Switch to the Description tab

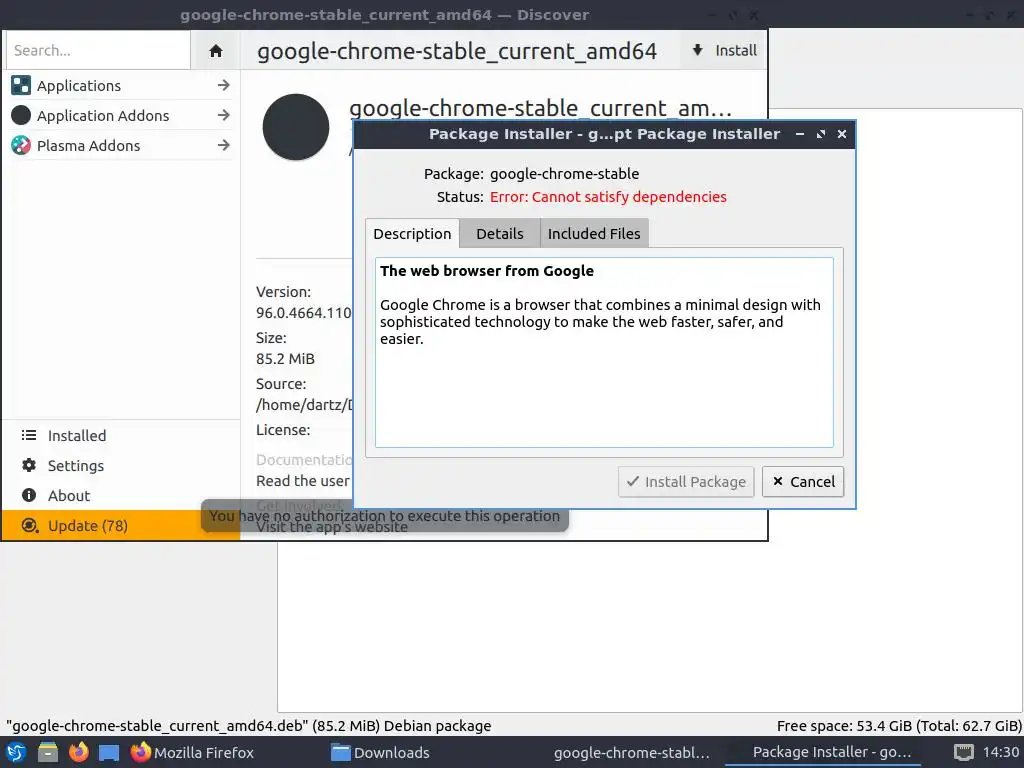point(412,234)
